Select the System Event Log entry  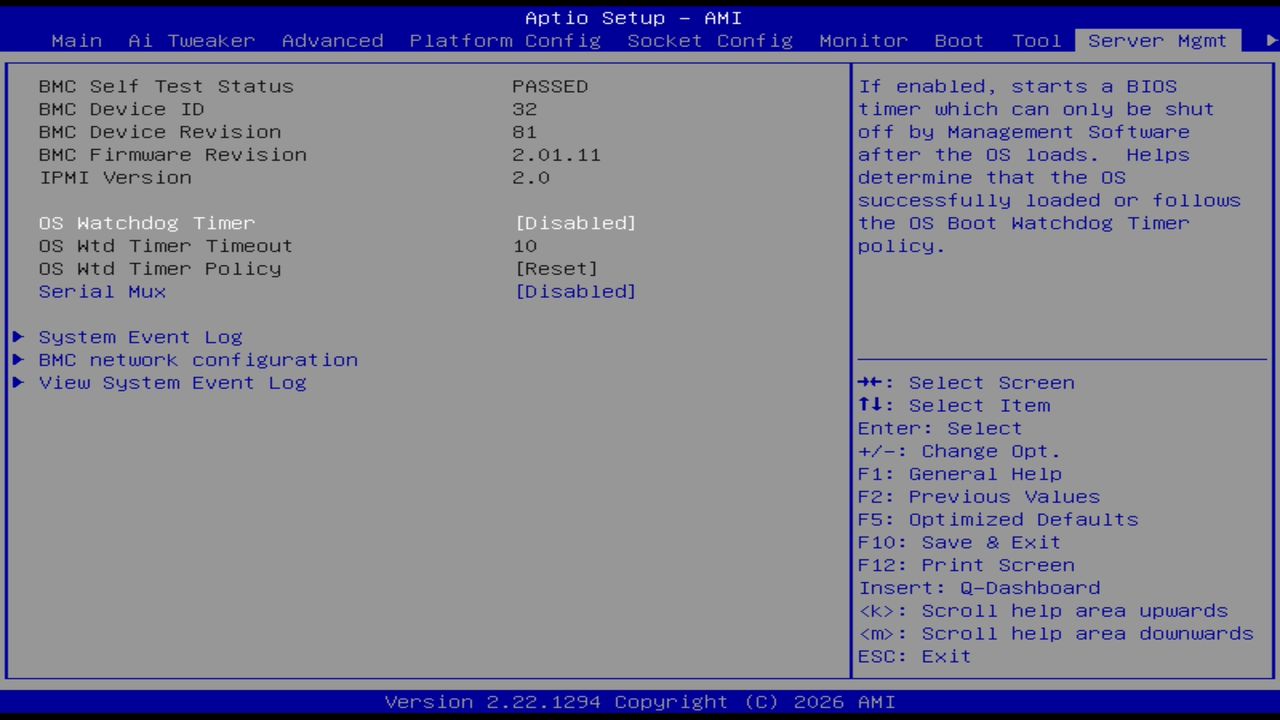click(x=140, y=337)
